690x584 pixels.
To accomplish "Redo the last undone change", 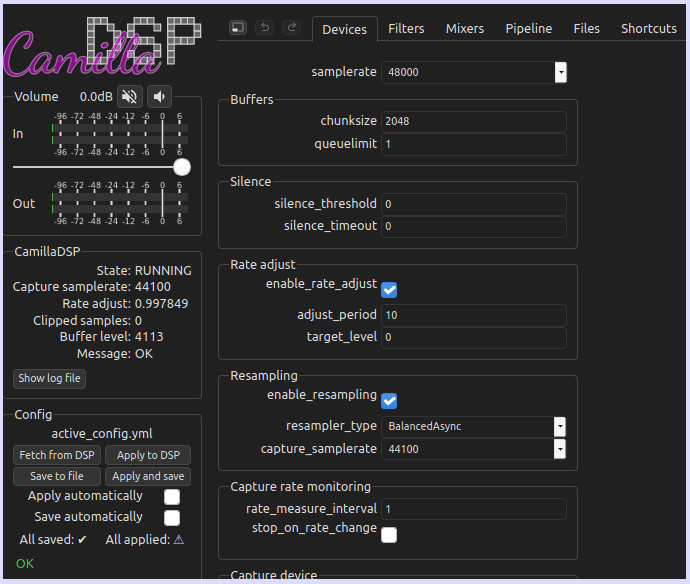I will pos(291,28).
